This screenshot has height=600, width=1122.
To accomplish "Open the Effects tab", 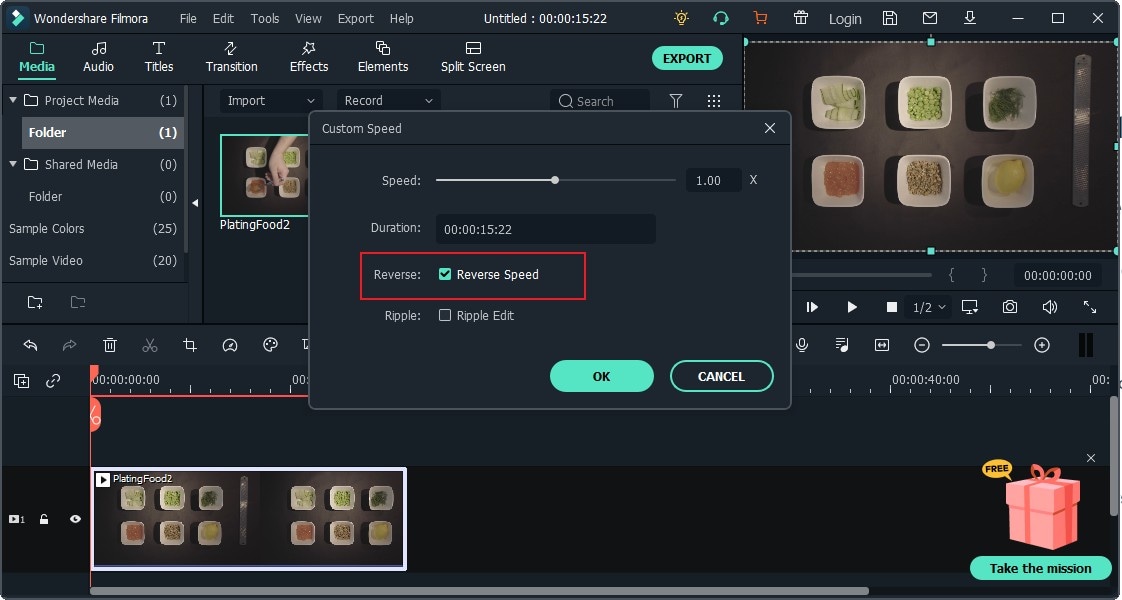I will point(308,57).
